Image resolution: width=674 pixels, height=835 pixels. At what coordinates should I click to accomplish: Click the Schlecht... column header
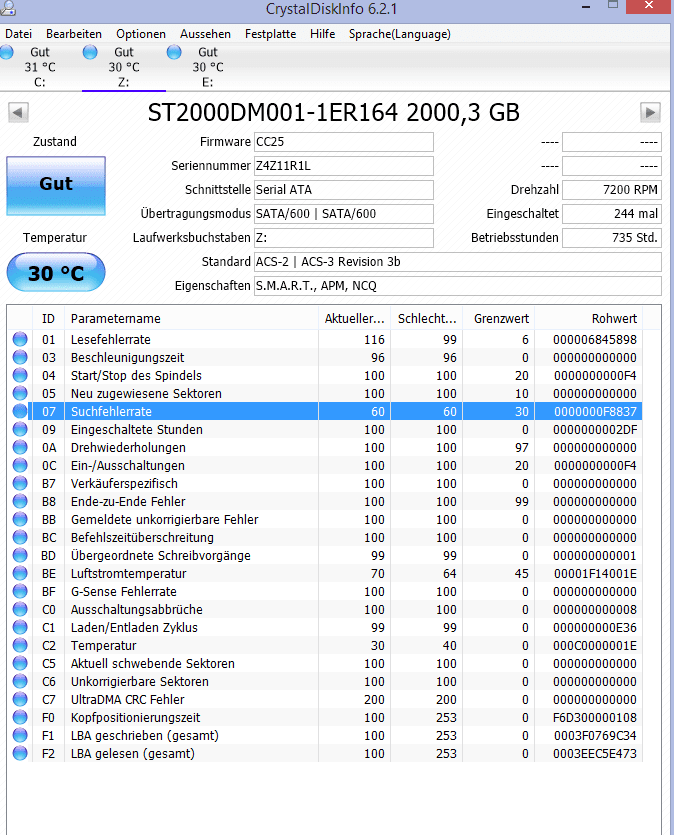pos(427,318)
